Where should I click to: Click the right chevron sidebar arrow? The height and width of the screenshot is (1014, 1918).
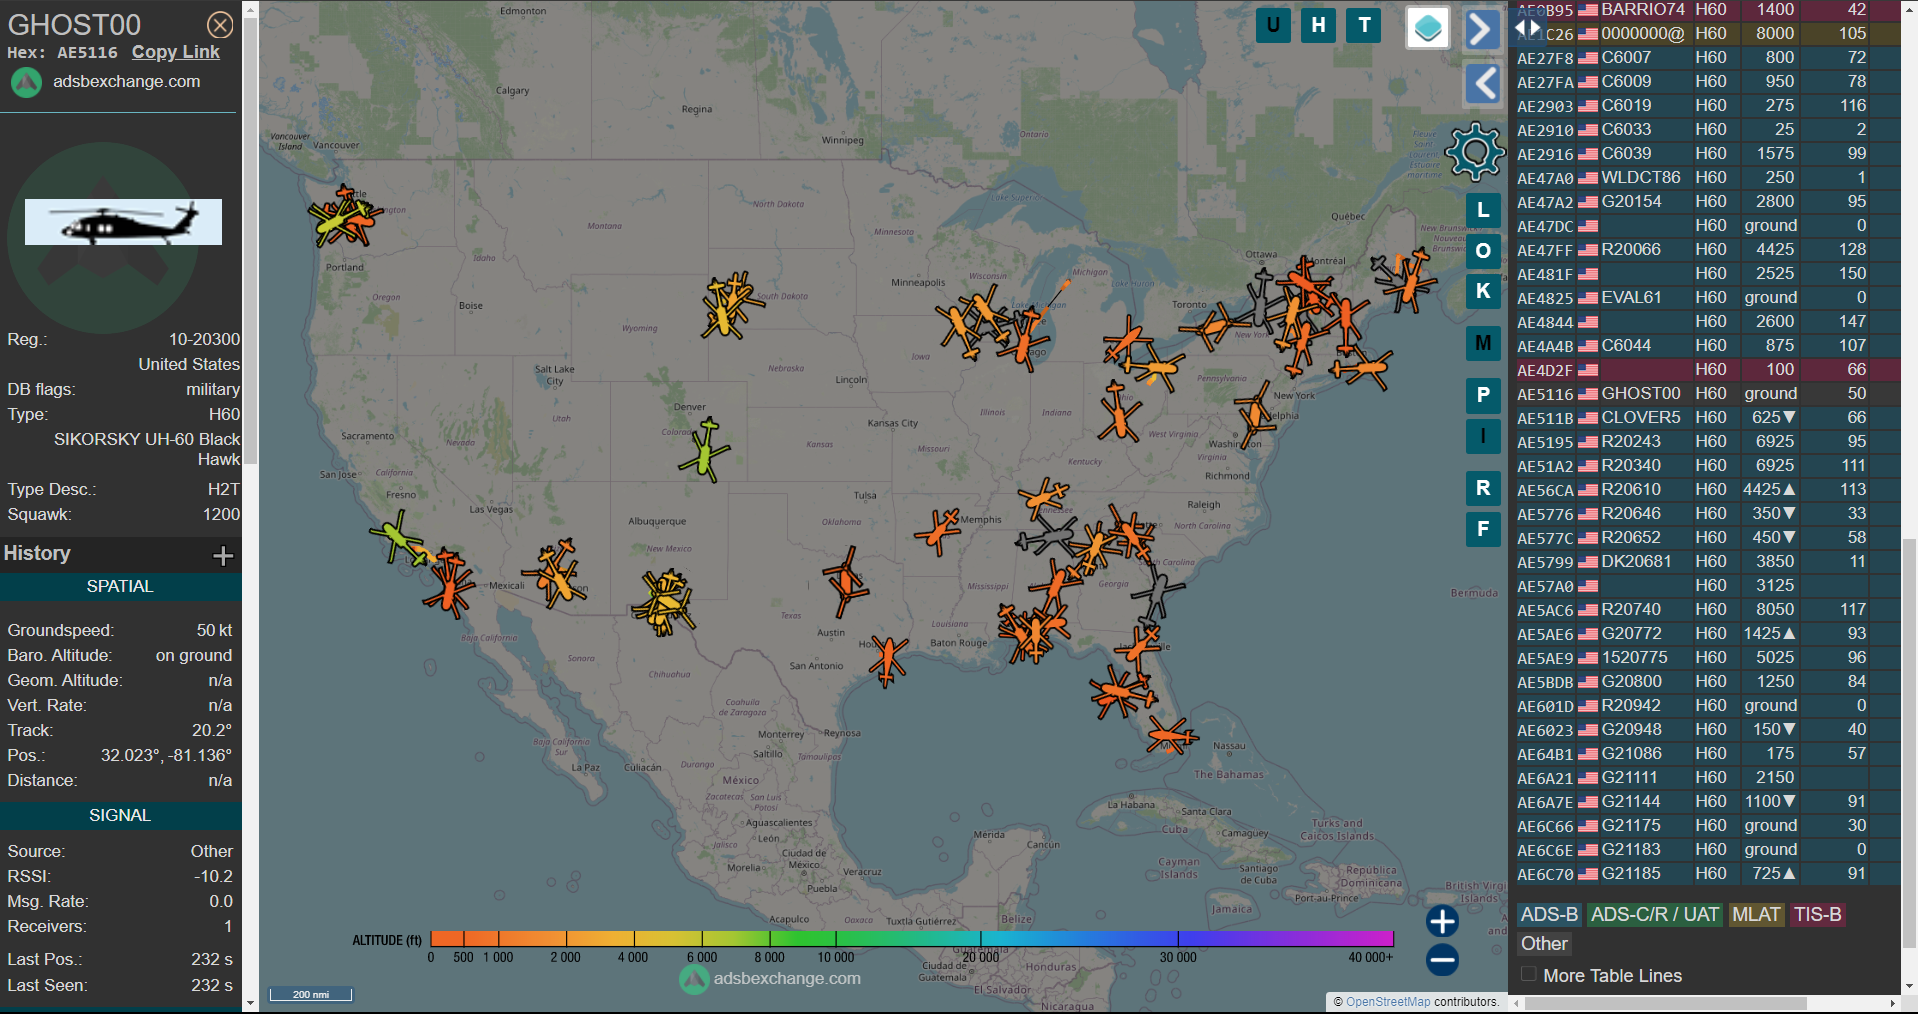point(1482,28)
